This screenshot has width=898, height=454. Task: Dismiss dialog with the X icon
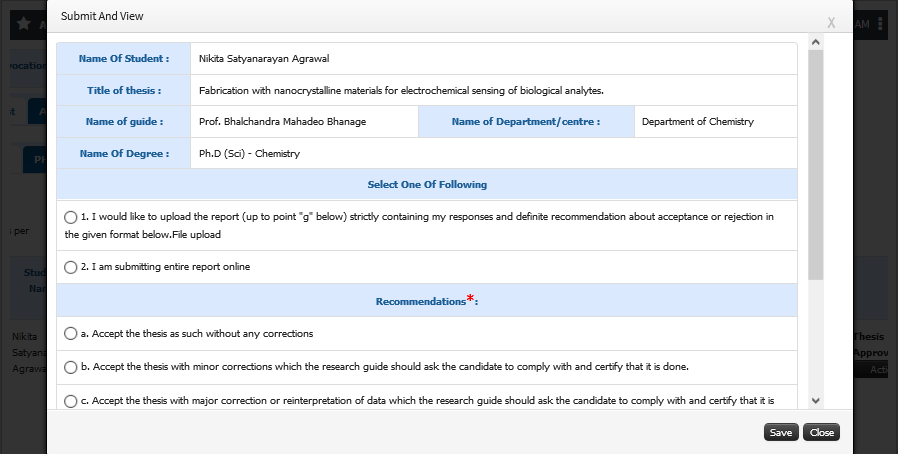tap(831, 23)
